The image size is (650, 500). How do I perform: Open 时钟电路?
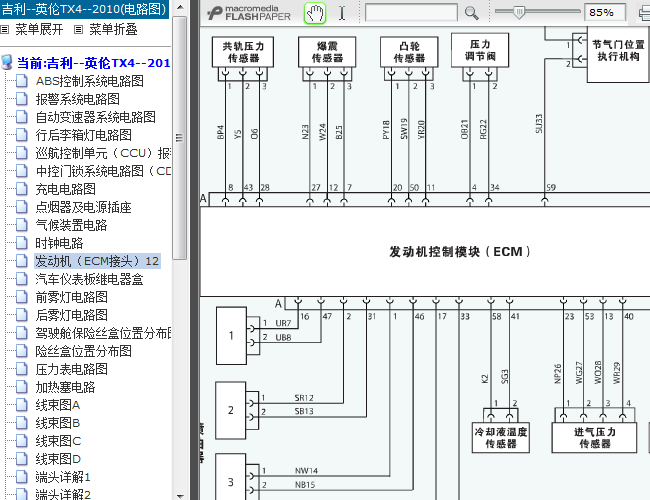coord(59,243)
